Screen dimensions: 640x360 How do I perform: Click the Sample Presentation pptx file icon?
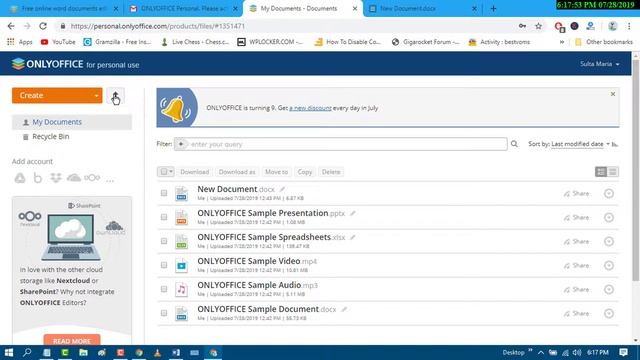point(182,218)
